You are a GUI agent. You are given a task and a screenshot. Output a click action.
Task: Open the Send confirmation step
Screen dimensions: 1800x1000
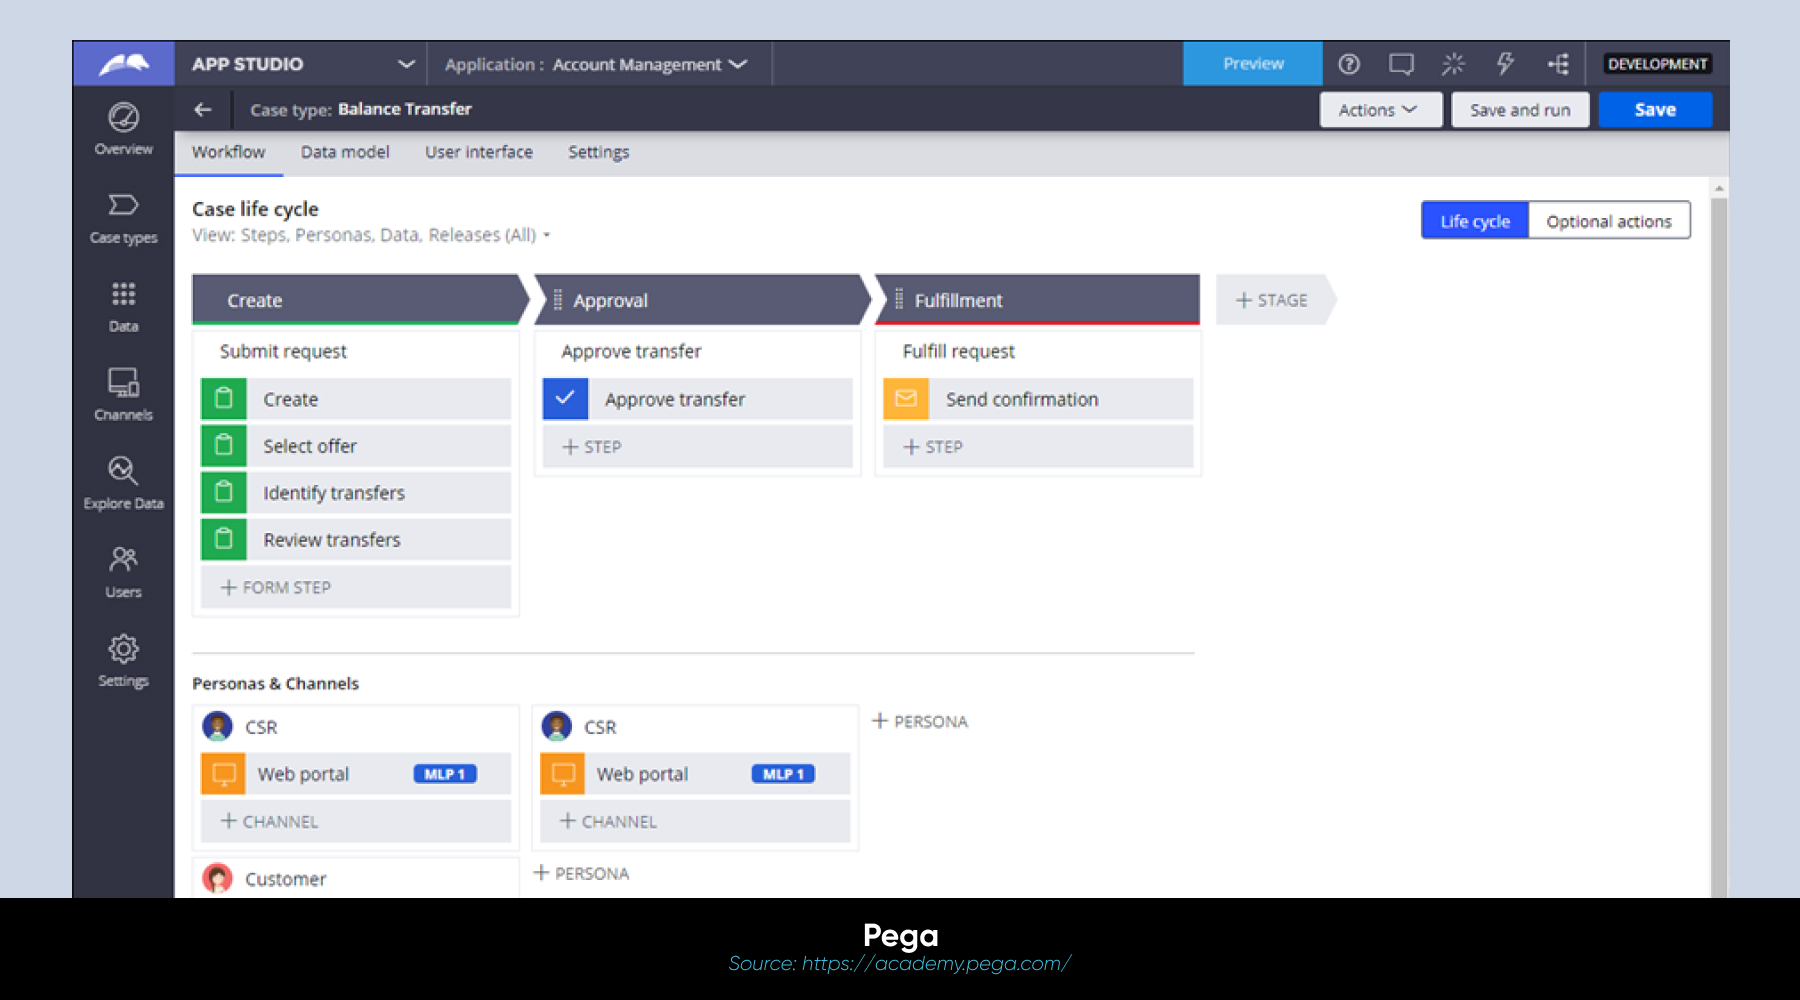(1038, 399)
